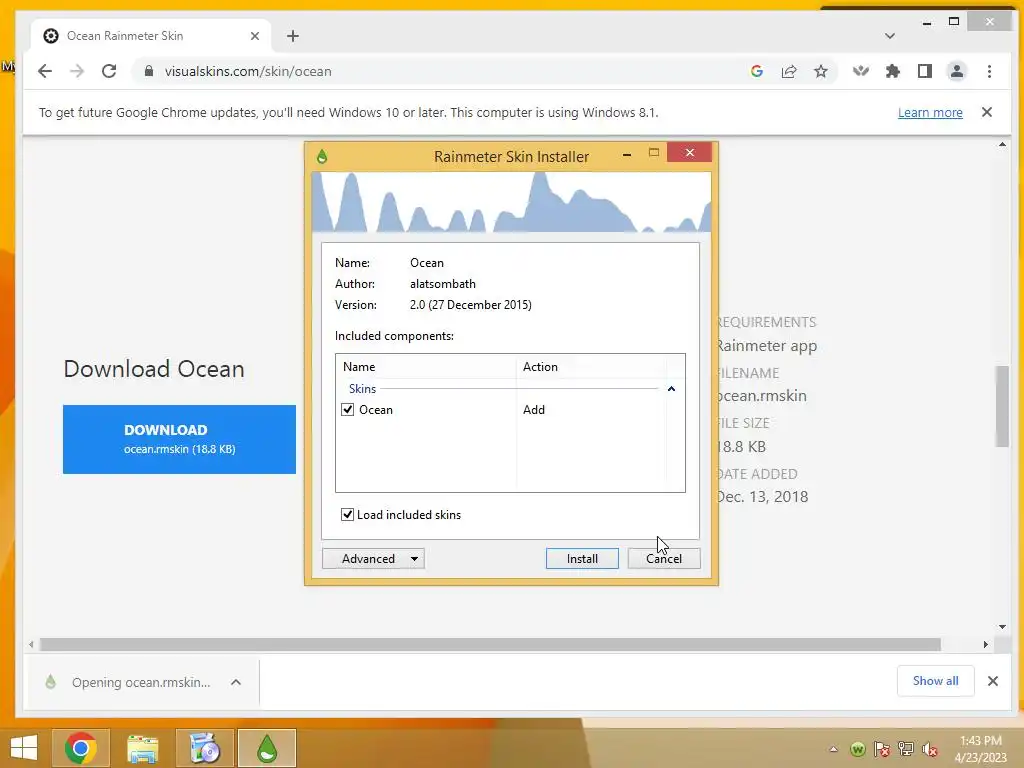Reload the visualskins page
The image size is (1024, 768).
[x=109, y=71]
